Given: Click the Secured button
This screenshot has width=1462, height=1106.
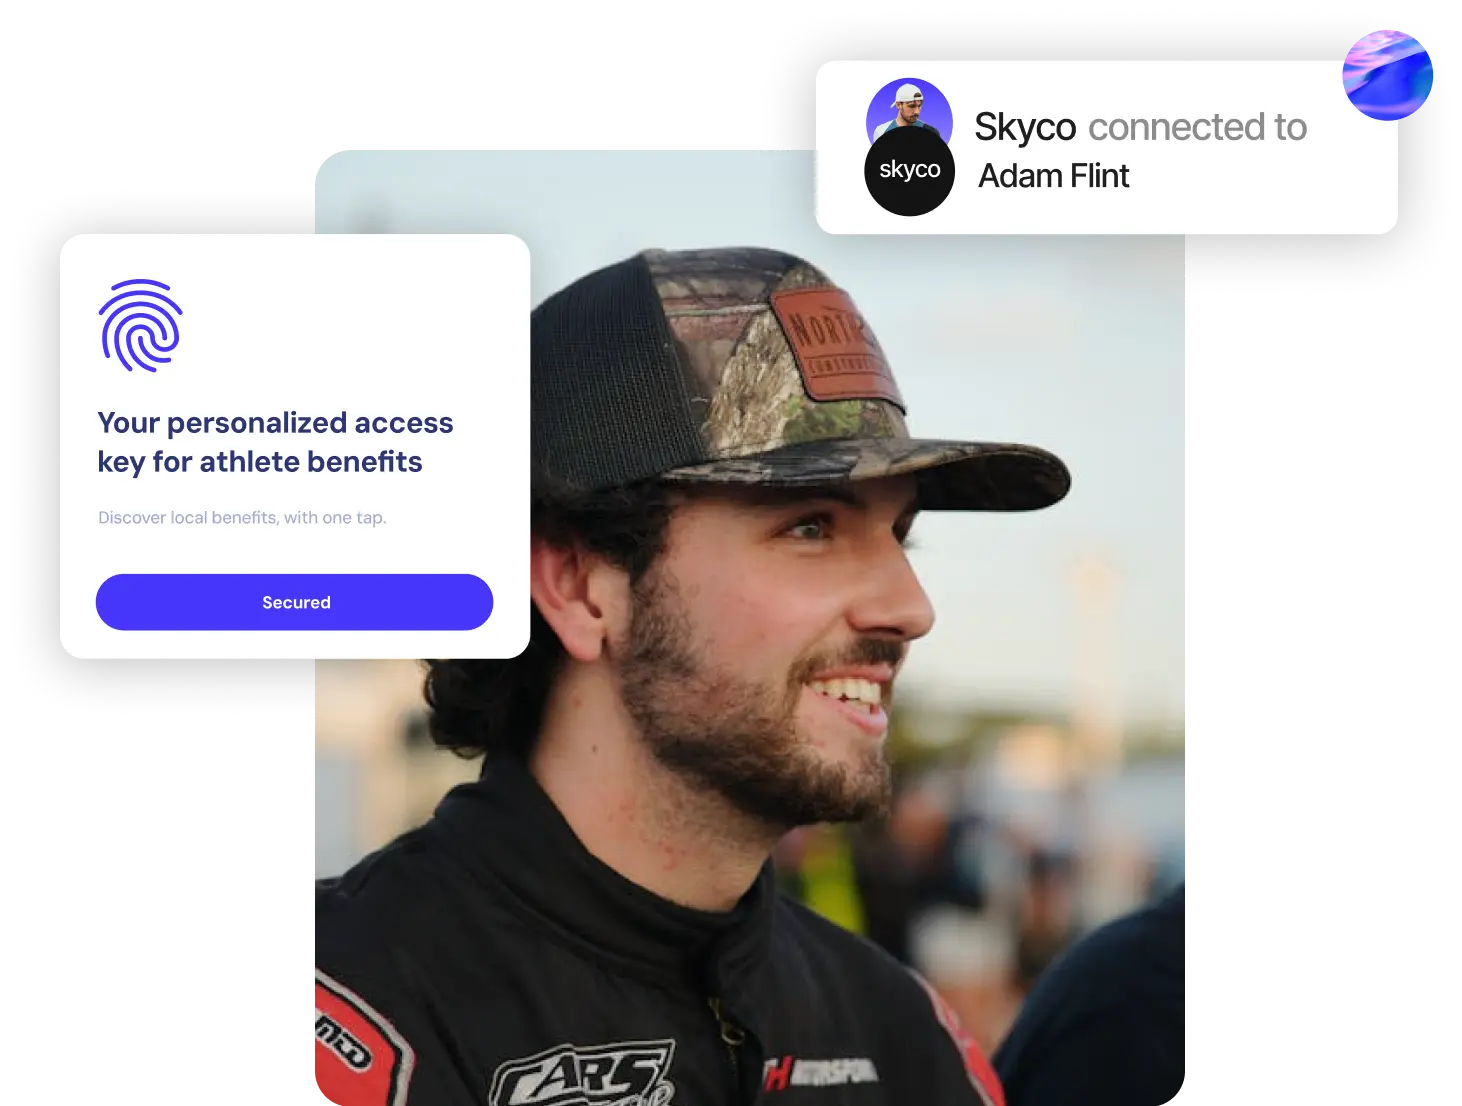Looking at the screenshot, I should click(294, 602).
